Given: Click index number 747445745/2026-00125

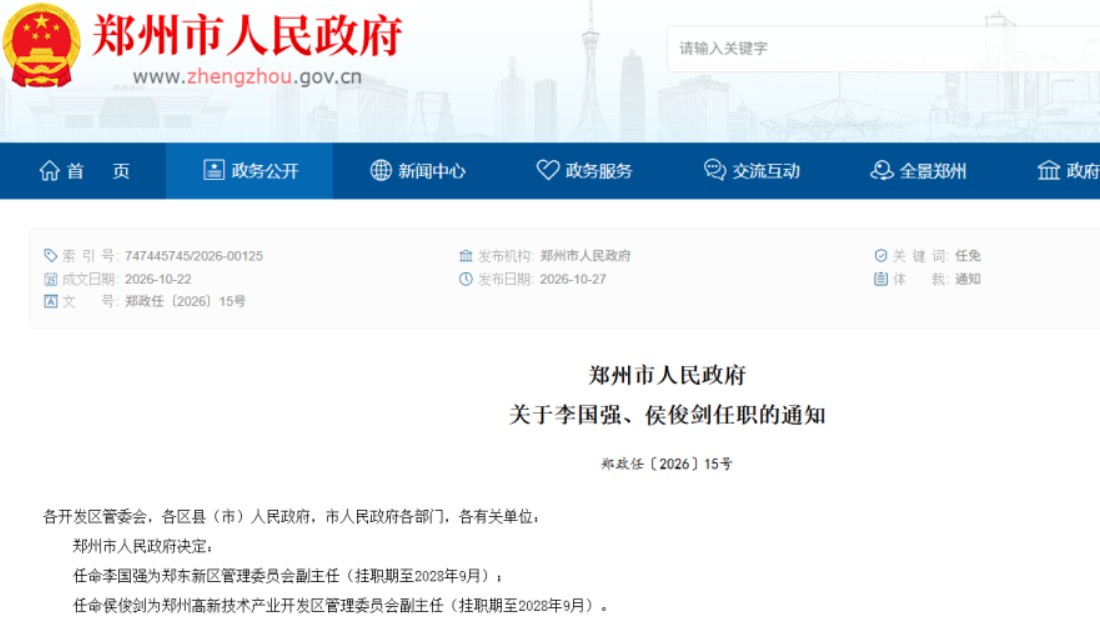Looking at the screenshot, I should pyautogui.click(x=194, y=256).
